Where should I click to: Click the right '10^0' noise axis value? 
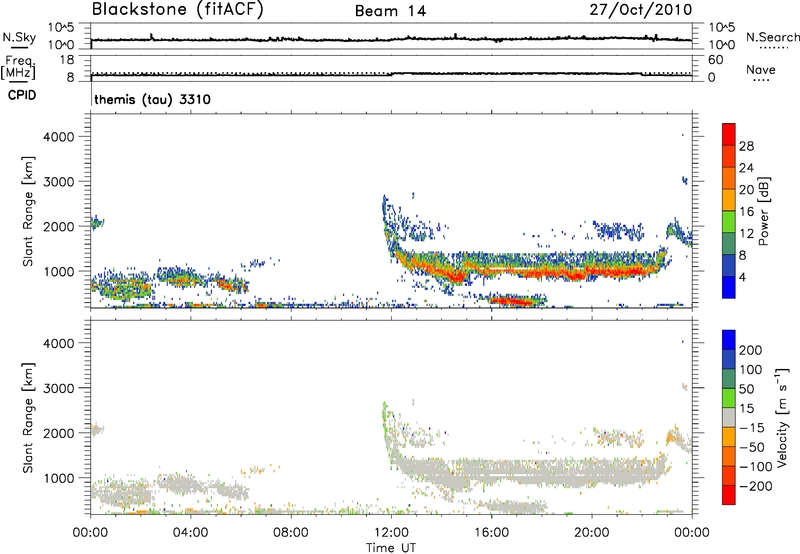click(721, 45)
